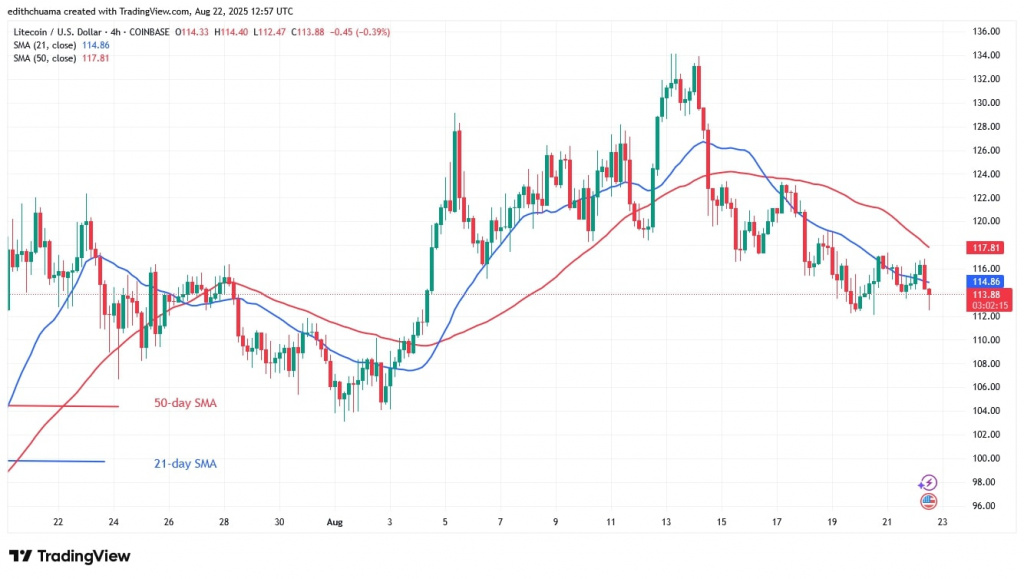Click the 21-day SMA legend text
Viewport: 1024px width, 579px height.
tap(183, 464)
